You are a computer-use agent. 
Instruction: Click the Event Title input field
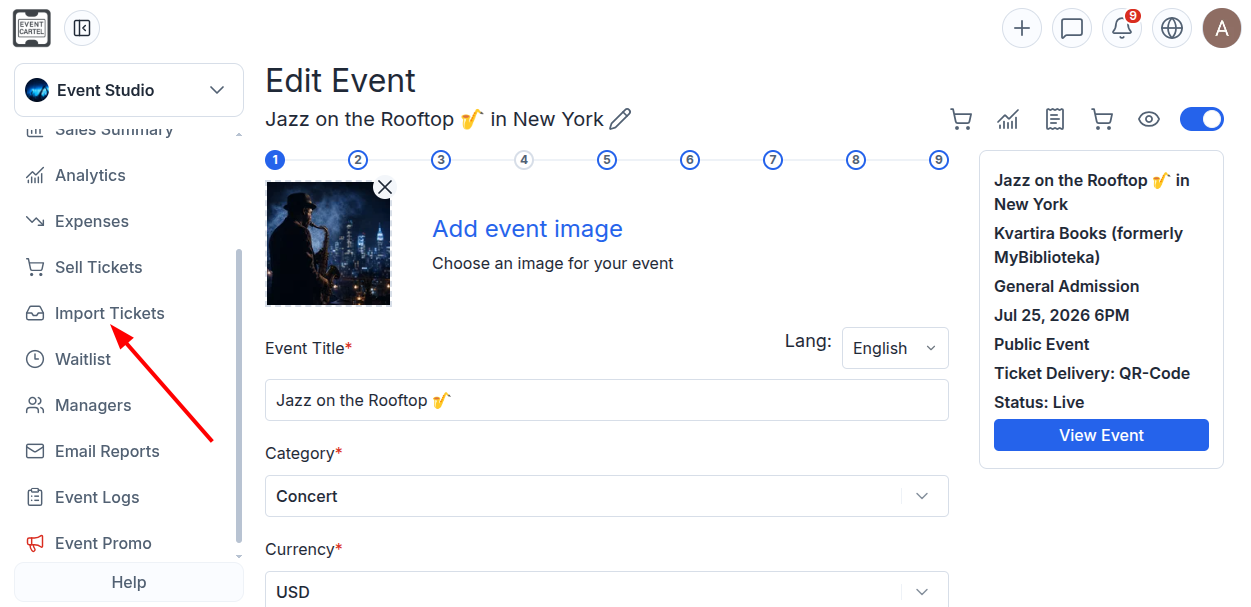(607, 400)
